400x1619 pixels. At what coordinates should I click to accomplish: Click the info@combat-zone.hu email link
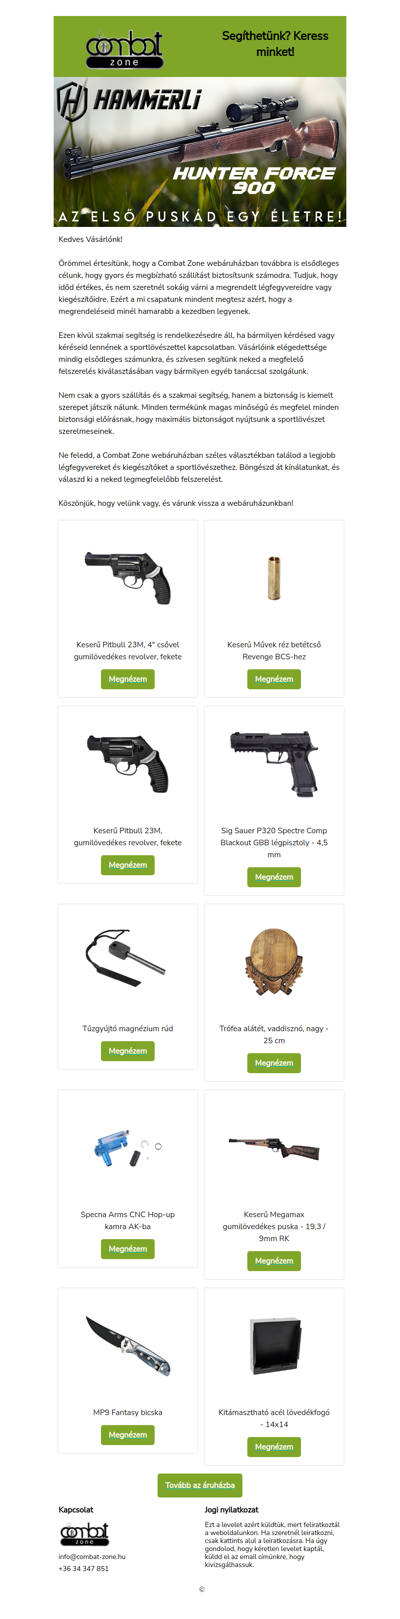[x=92, y=1556]
